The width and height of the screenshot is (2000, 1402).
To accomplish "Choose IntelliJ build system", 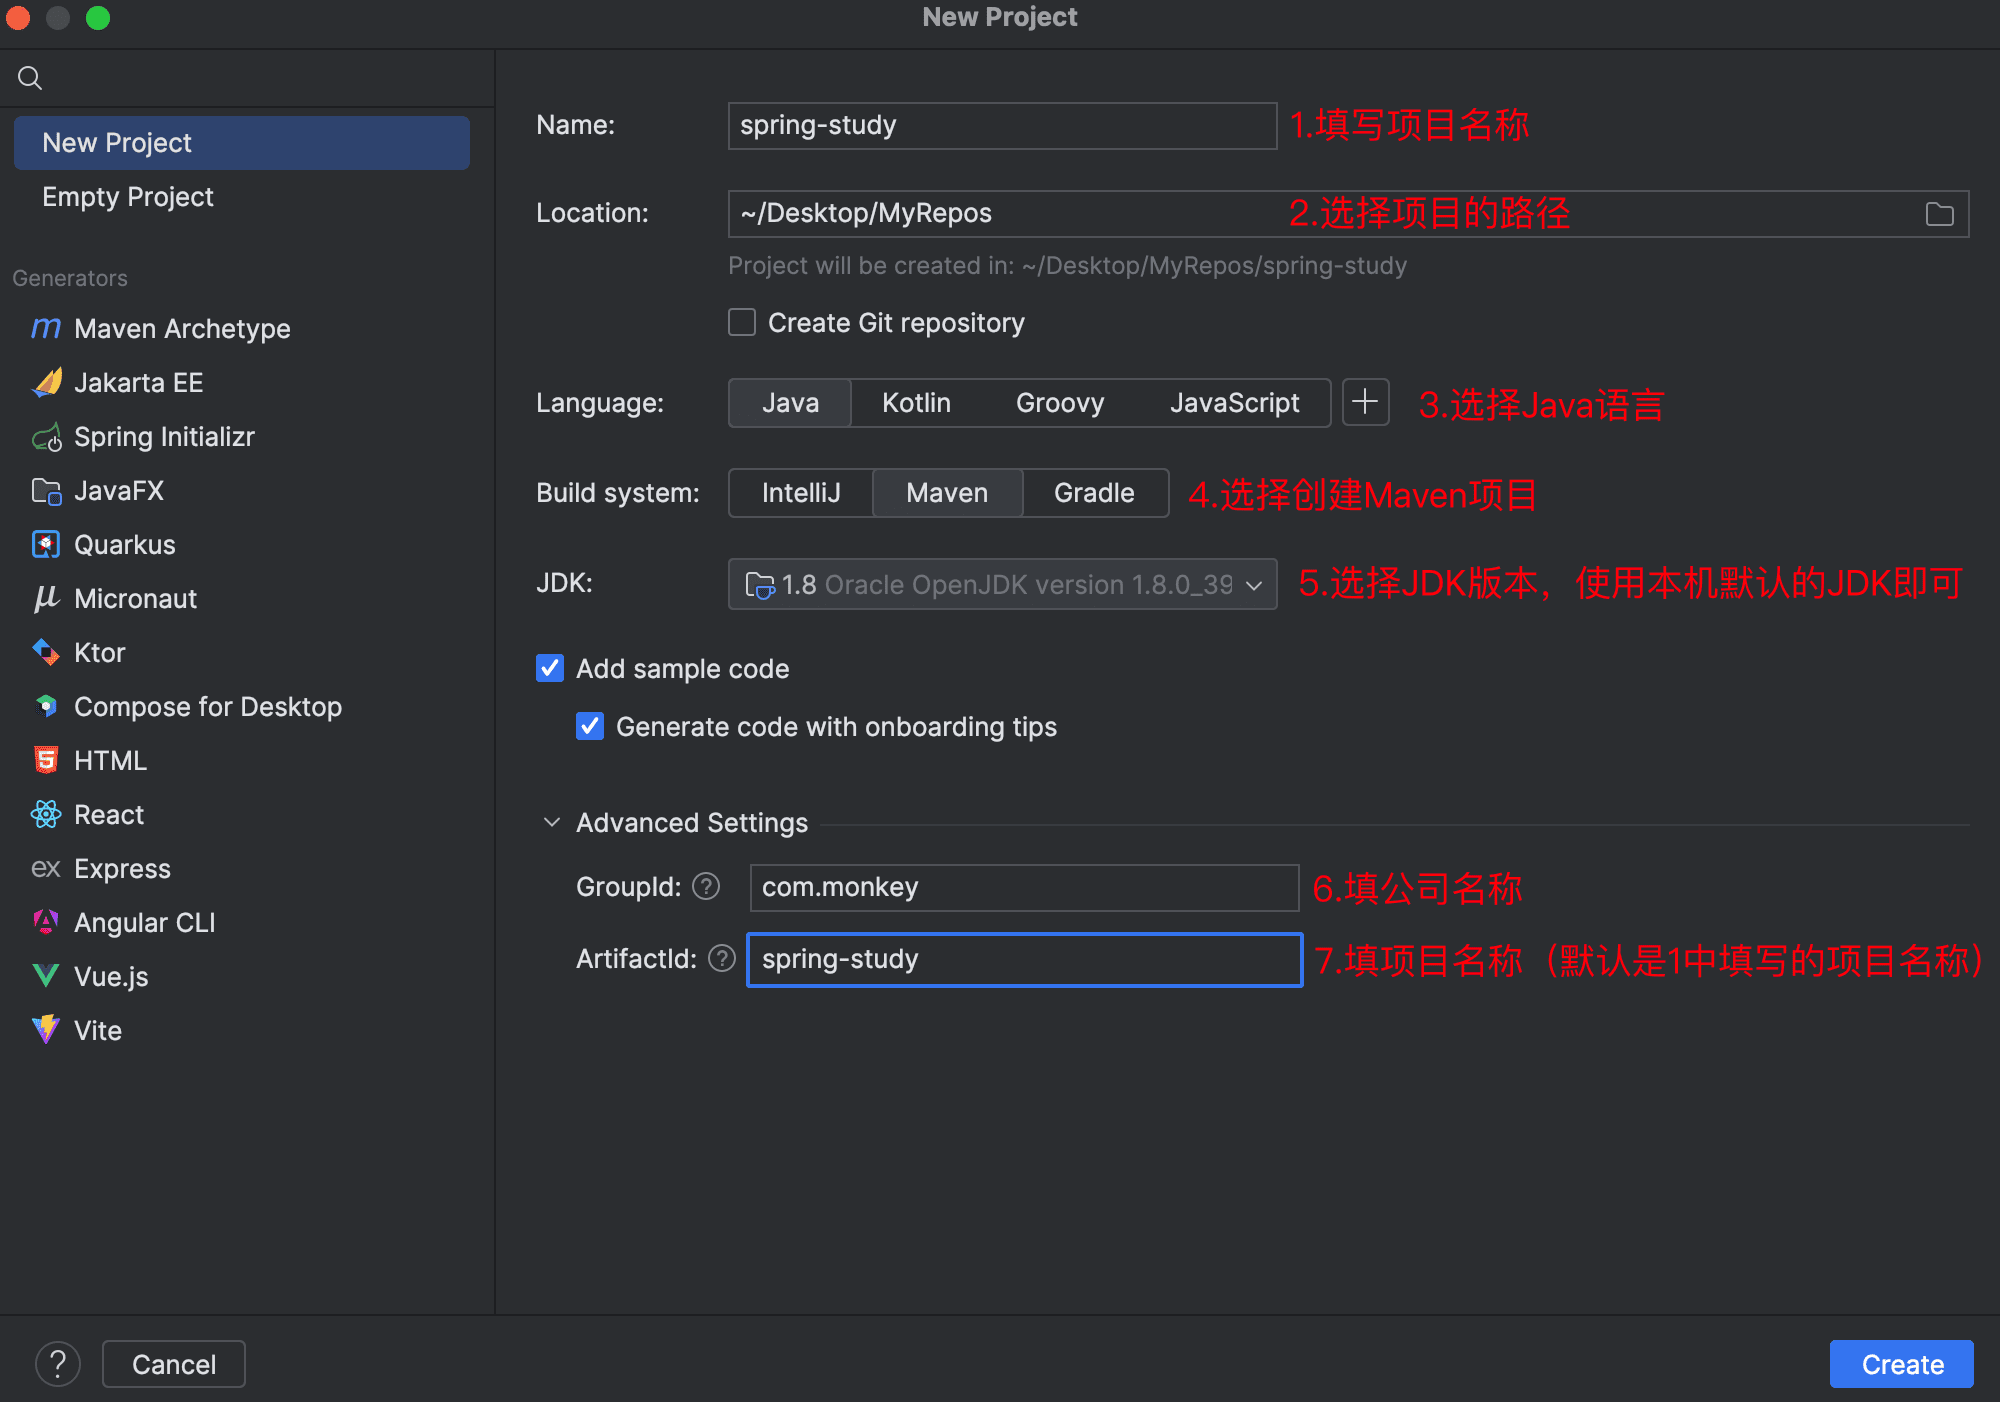I will (801, 493).
